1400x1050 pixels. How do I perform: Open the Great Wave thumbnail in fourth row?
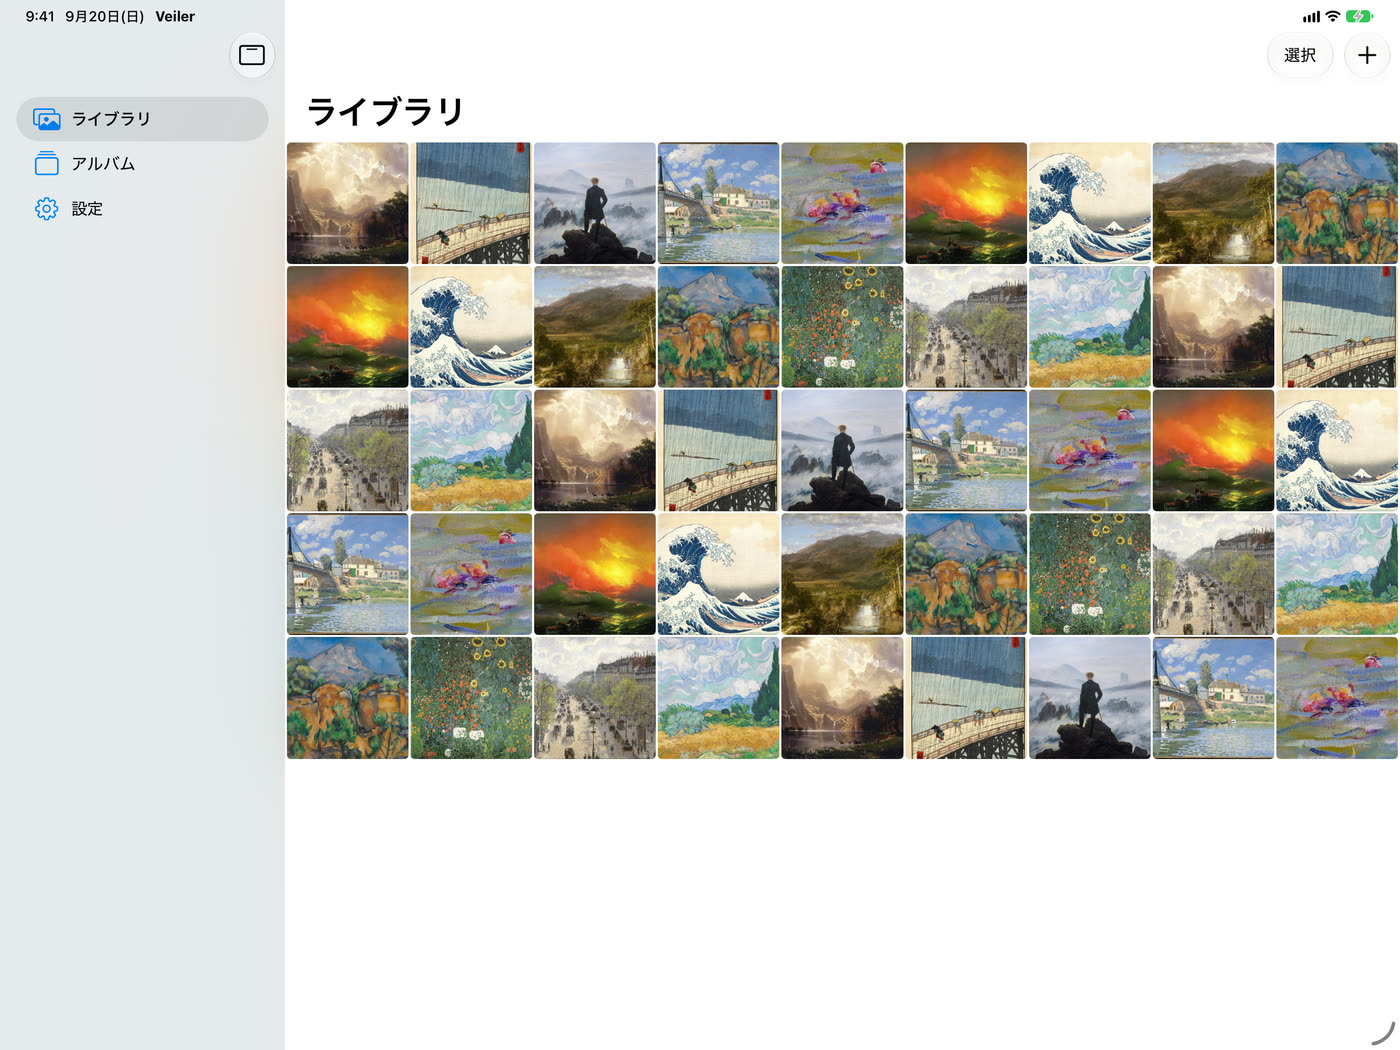[718, 574]
